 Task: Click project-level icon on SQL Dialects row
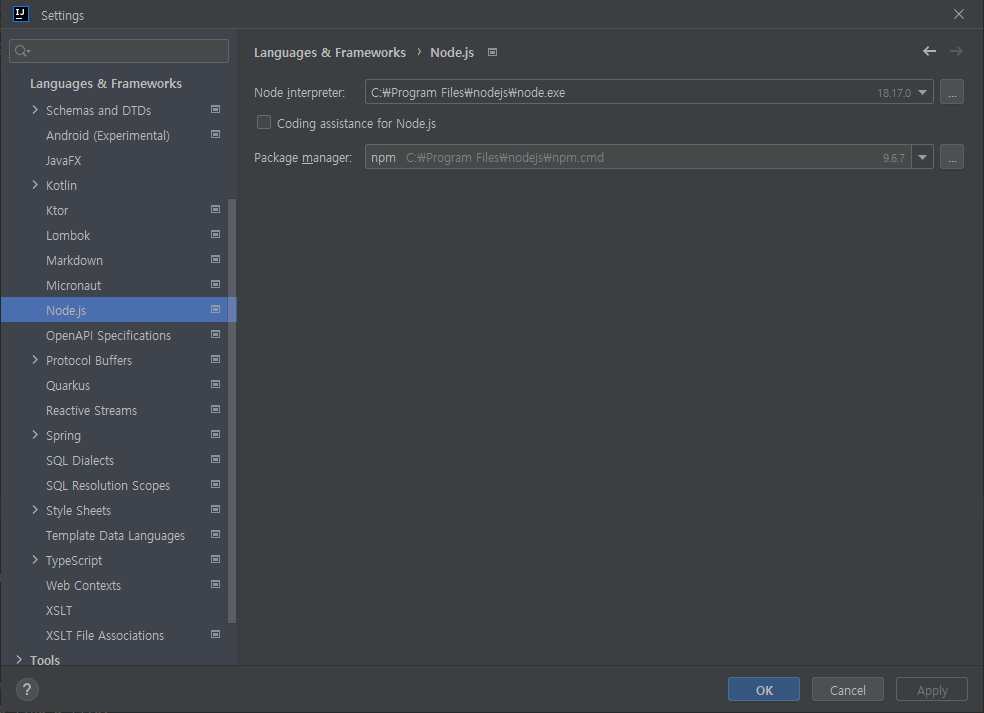215,459
